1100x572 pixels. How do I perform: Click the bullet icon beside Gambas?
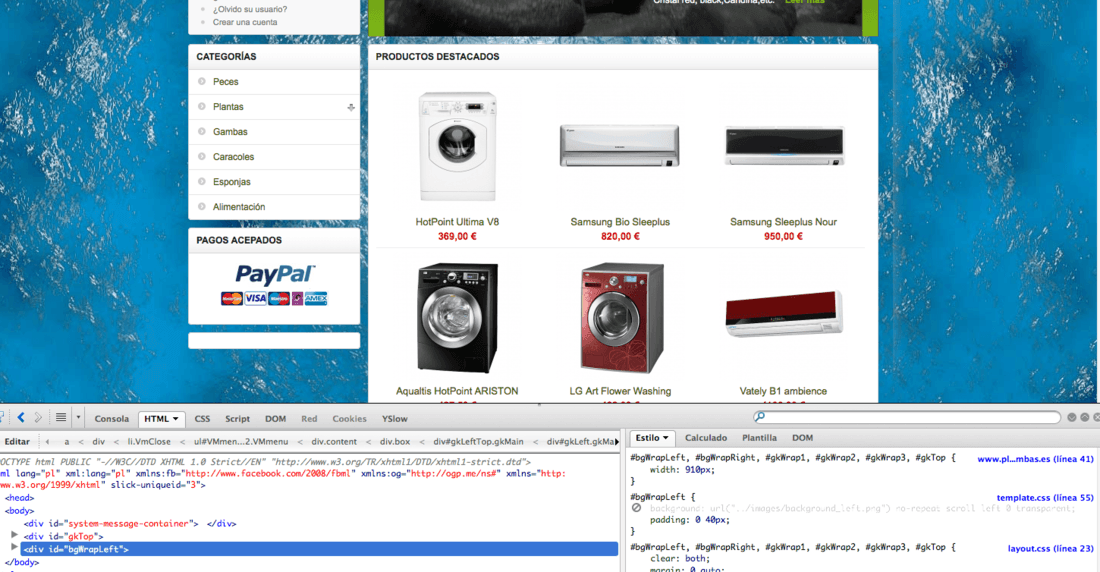(x=202, y=131)
